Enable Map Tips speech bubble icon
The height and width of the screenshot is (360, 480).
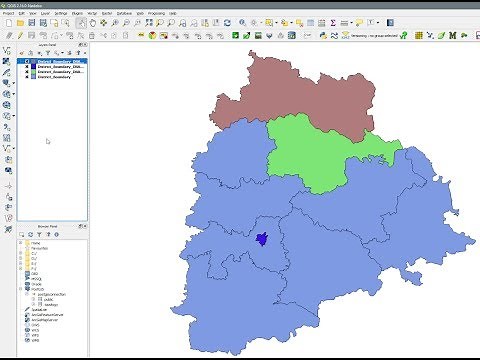pyautogui.click(x=359, y=23)
